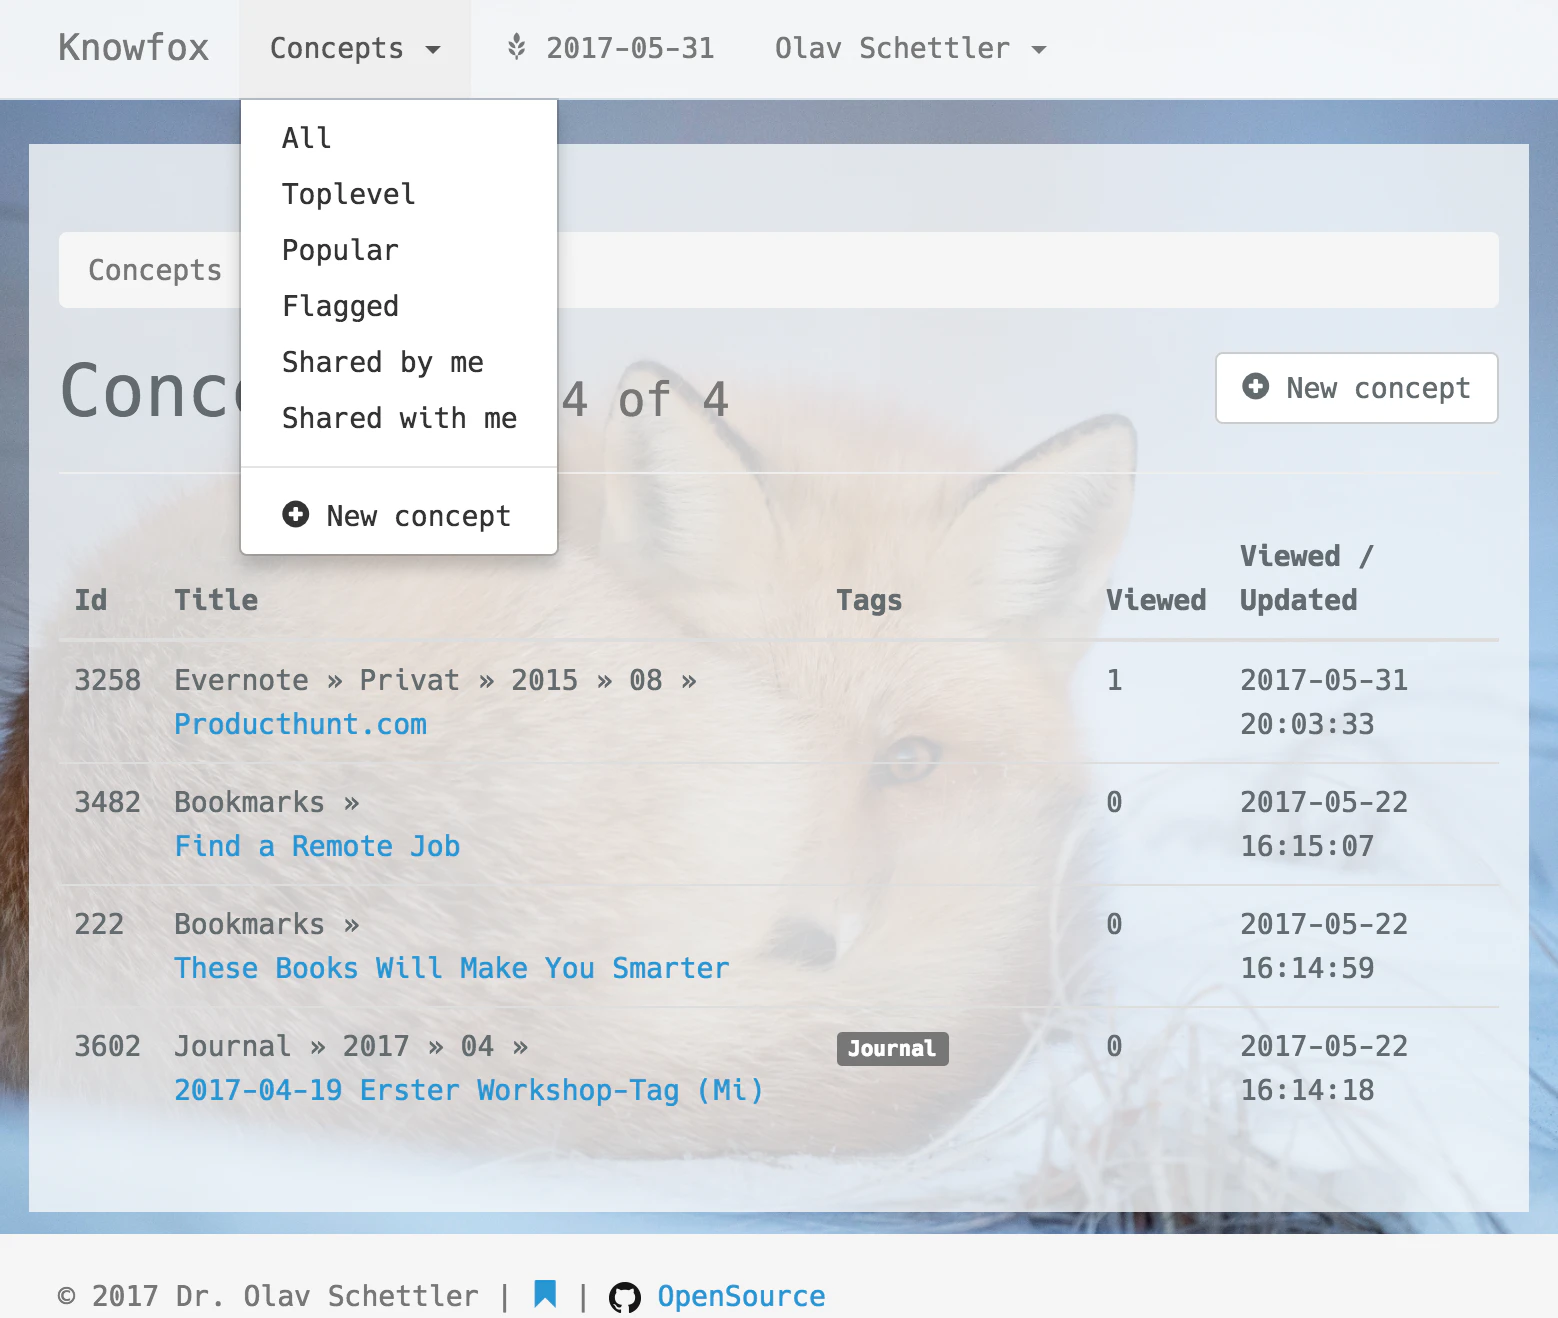Choose Popular in the dropdown

coord(340,250)
